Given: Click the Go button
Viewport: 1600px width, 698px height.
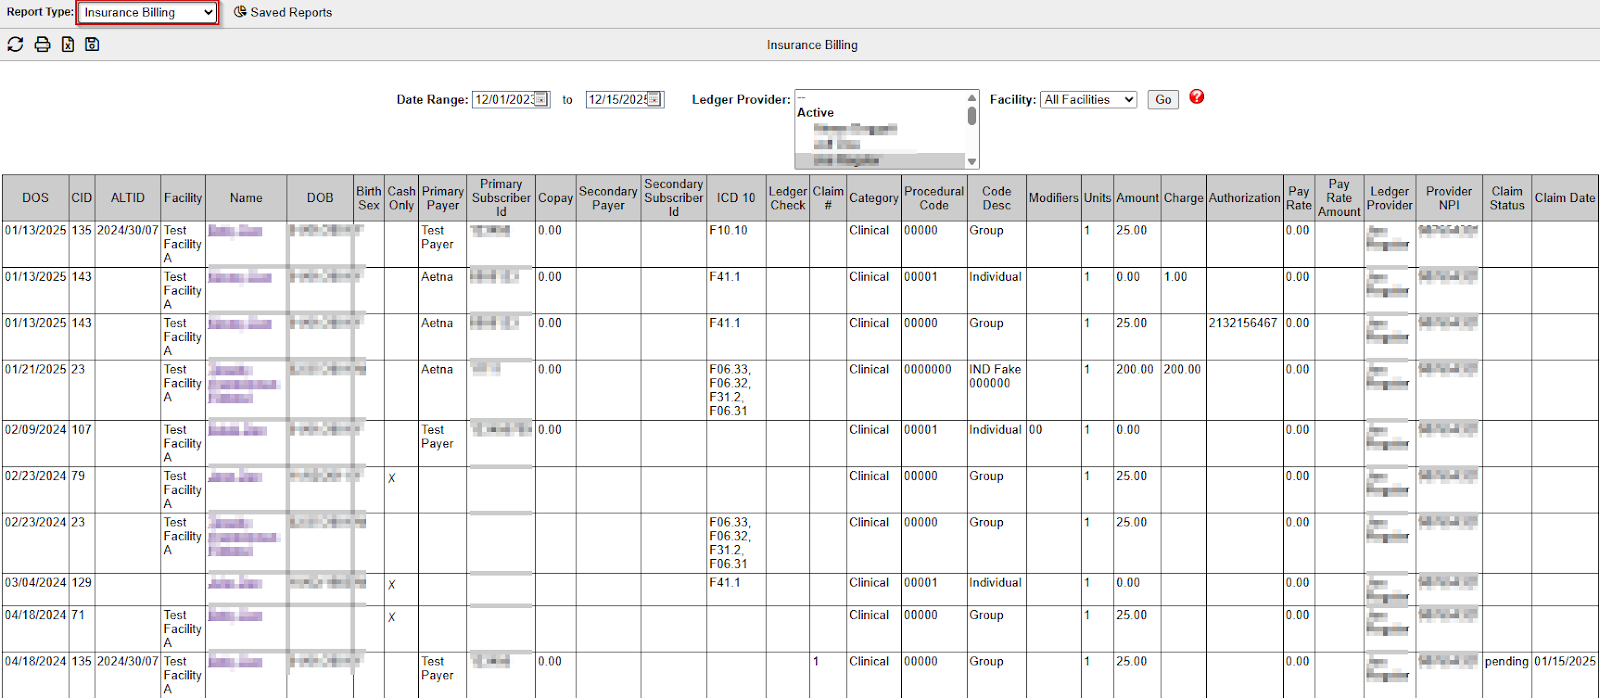Looking at the screenshot, I should pyautogui.click(x=1163, y=99).
